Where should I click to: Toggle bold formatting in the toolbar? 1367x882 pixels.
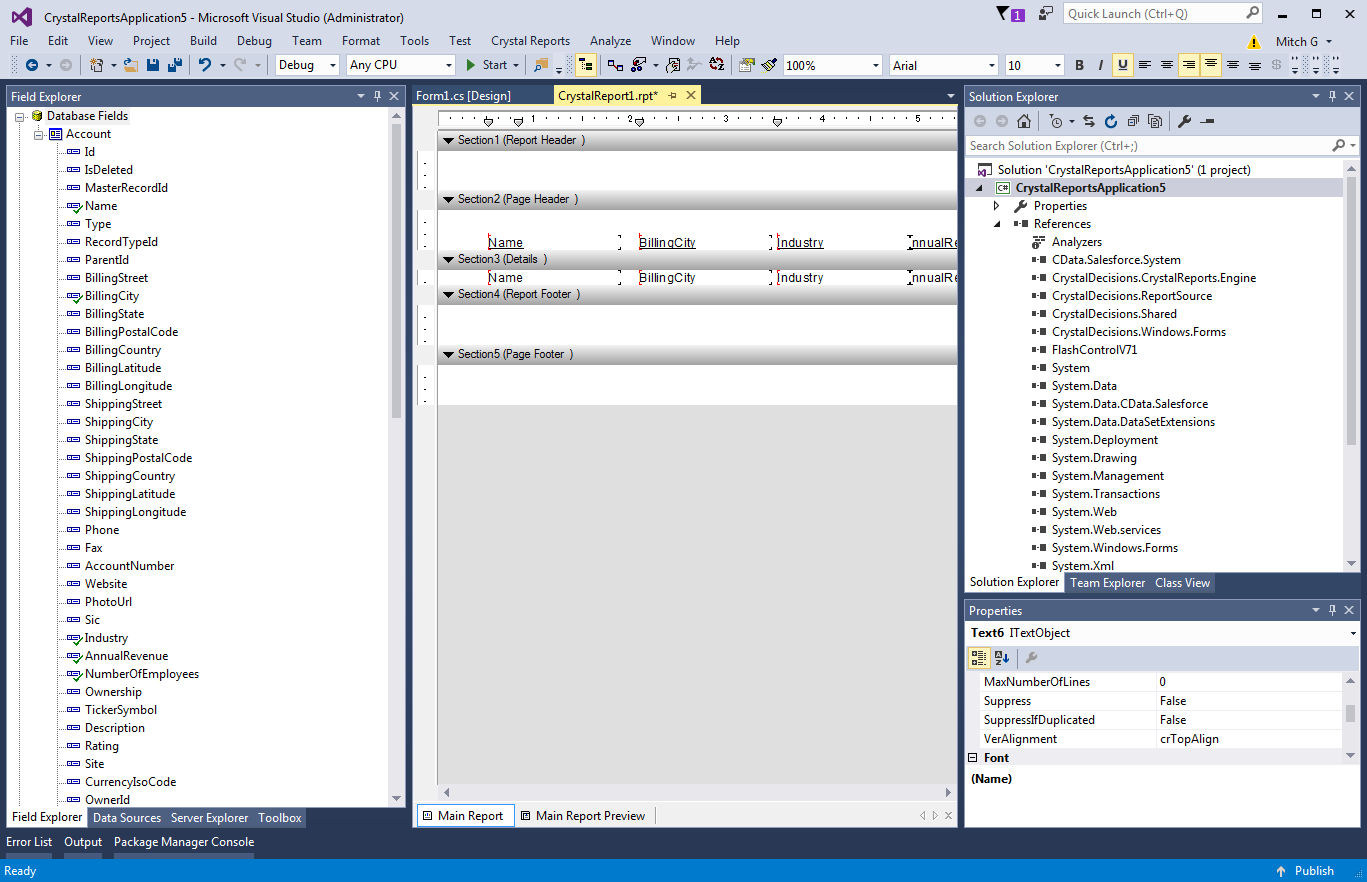pos(1079,65)
